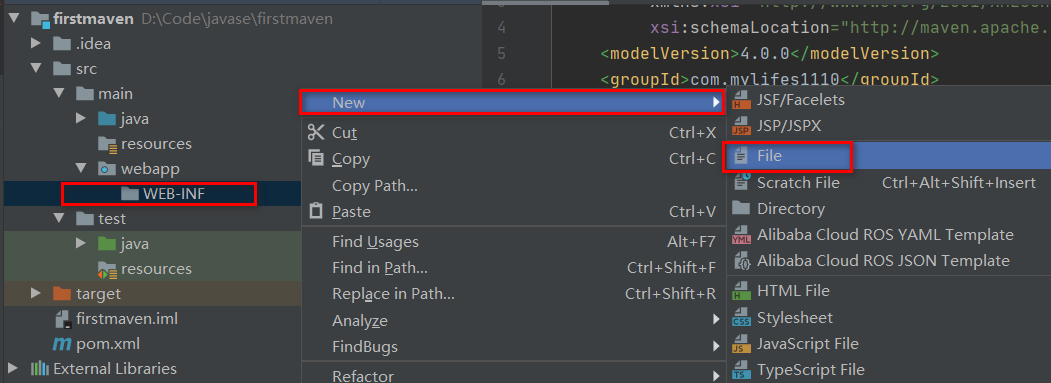
Task: Choose Cut from the context menu
Action: [513, 132]
